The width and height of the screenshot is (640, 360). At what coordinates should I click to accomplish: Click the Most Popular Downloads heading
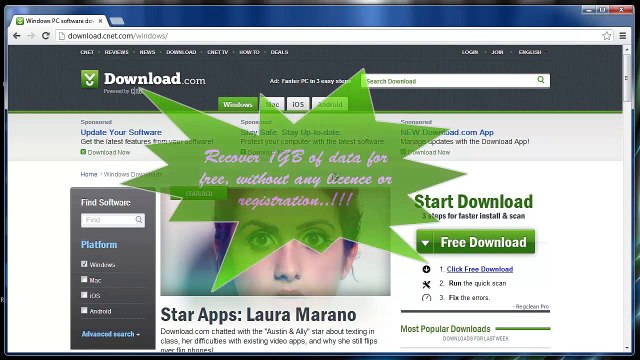click(445, 329)
